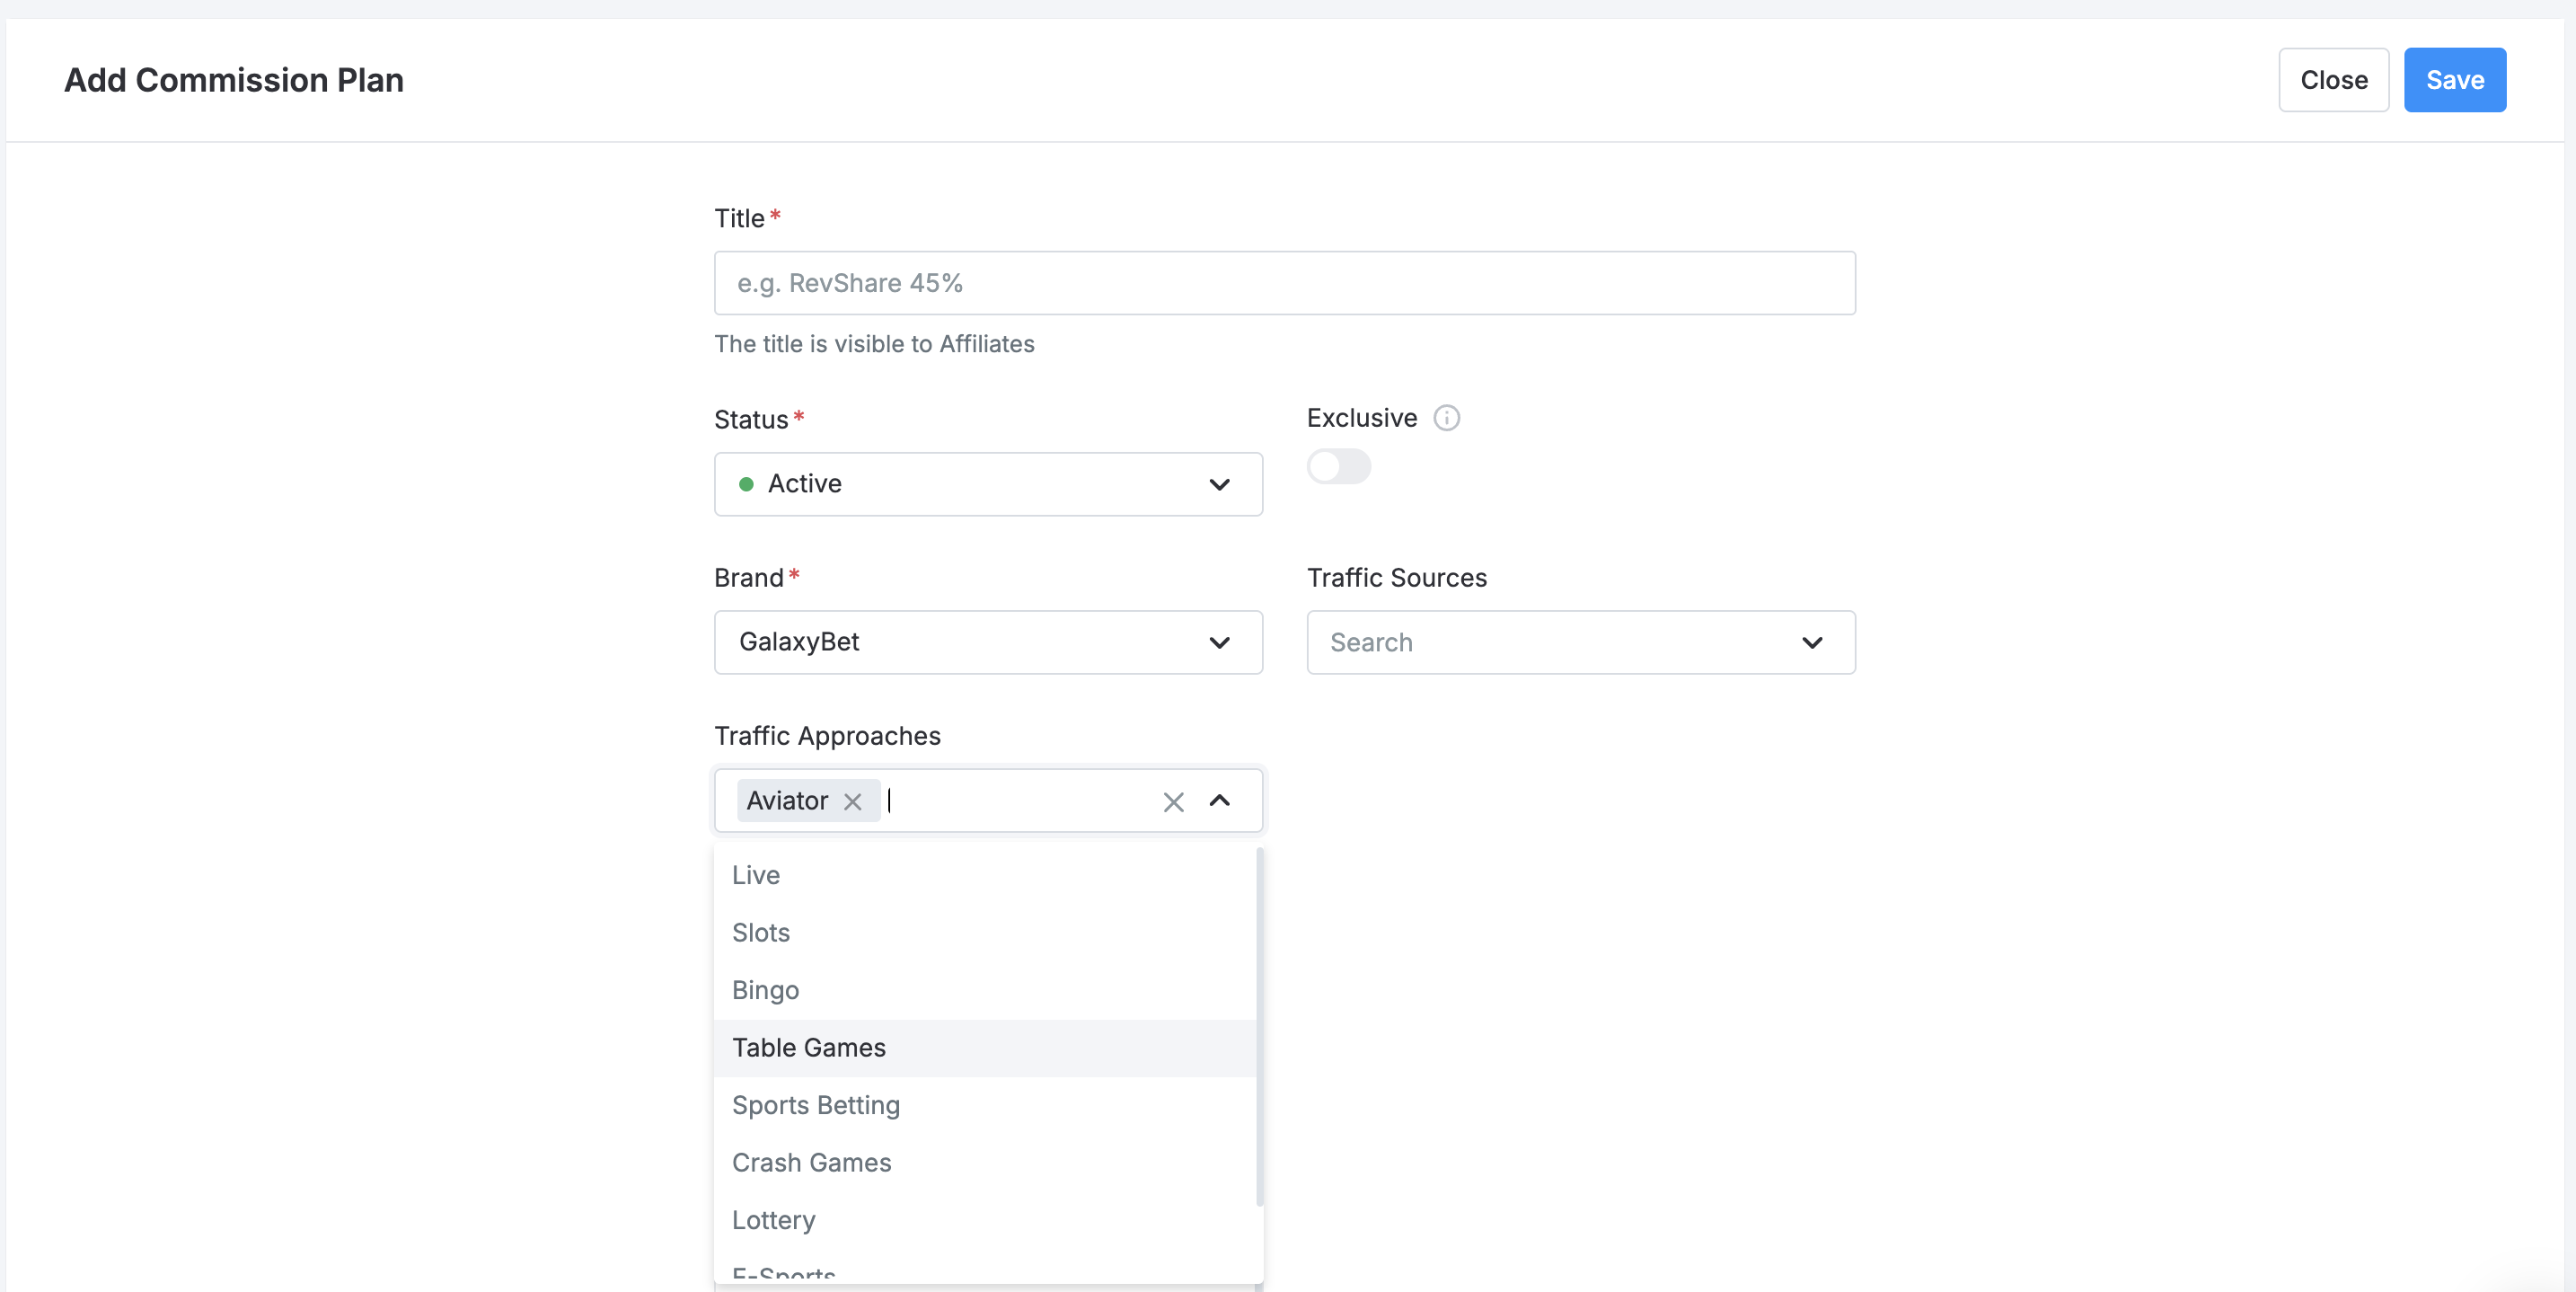Open the Brand GalaxyBet dropdown
This screenshot has width=2576, height=1292.
988,642
